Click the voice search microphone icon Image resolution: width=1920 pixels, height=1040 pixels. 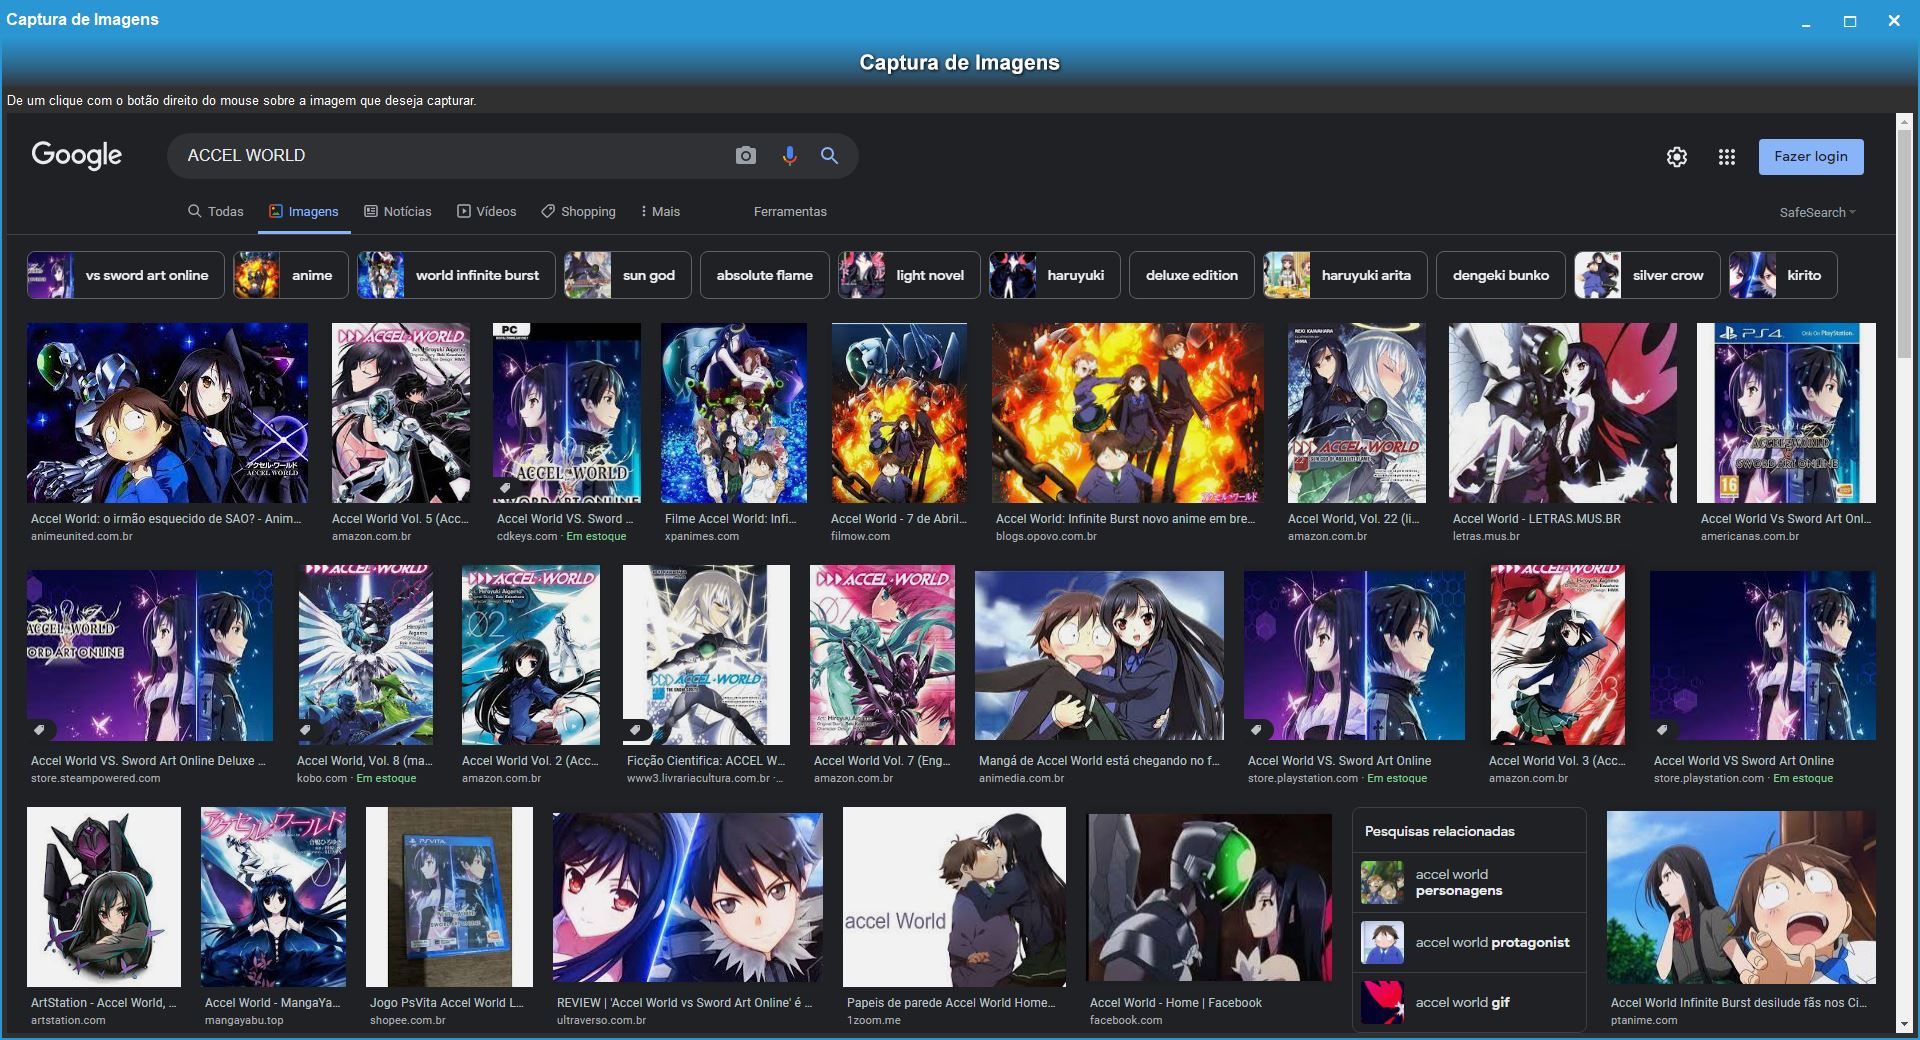tap(790, 156)
